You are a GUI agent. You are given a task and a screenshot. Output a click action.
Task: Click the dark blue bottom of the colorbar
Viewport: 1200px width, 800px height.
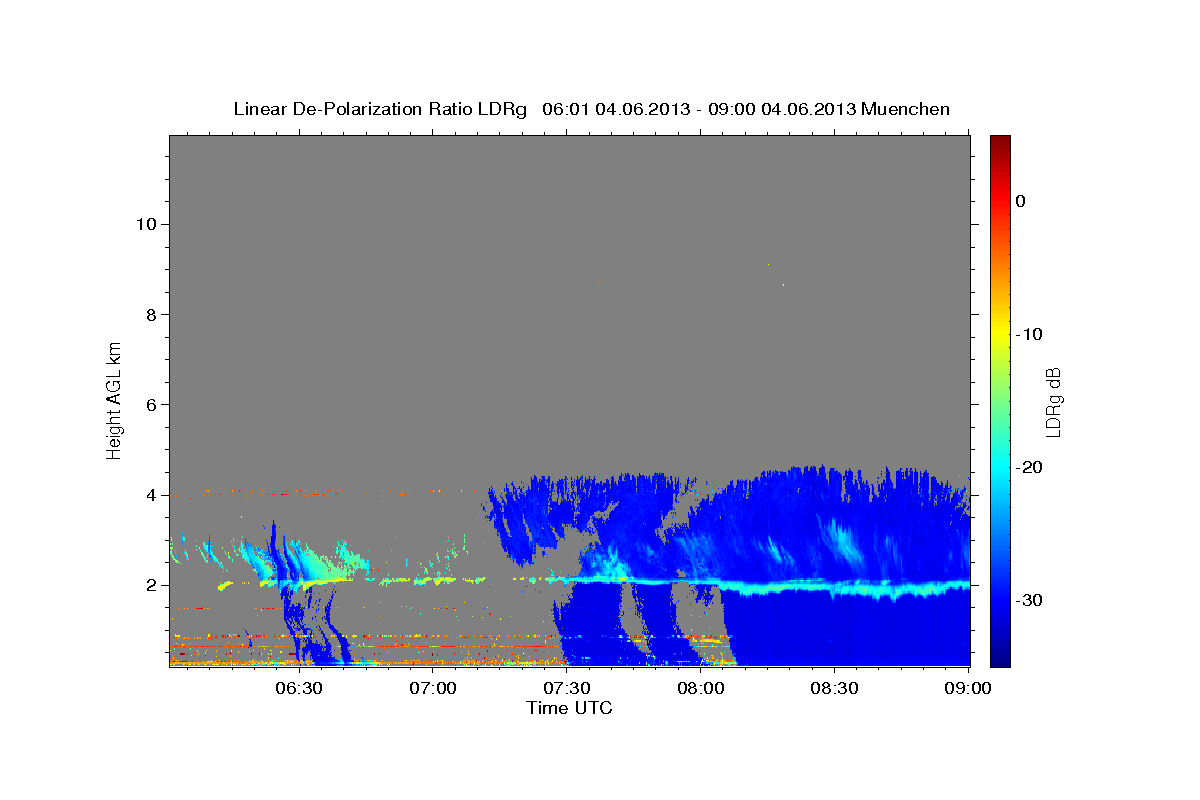tap(1000, 660)
